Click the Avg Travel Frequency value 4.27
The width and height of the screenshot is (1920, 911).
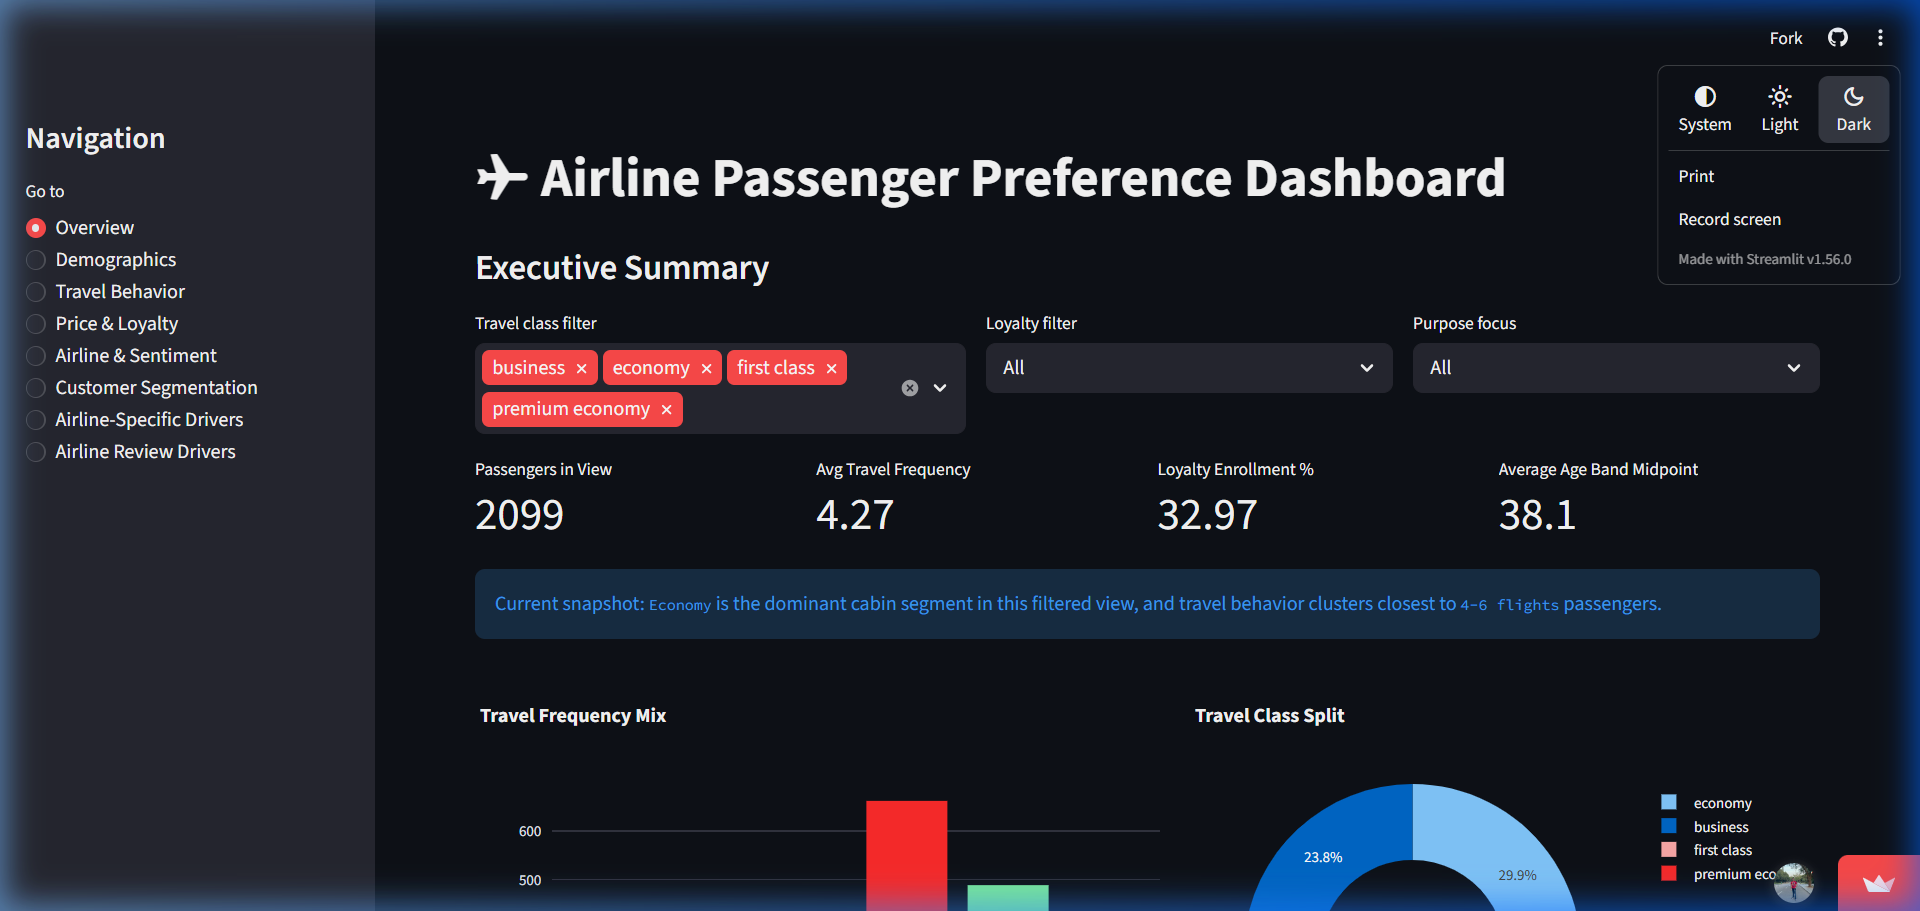855,515
